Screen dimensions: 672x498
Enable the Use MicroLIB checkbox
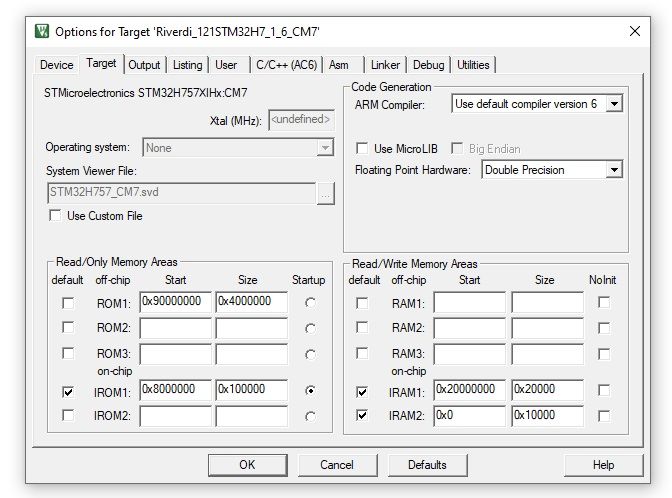[362, 148]
